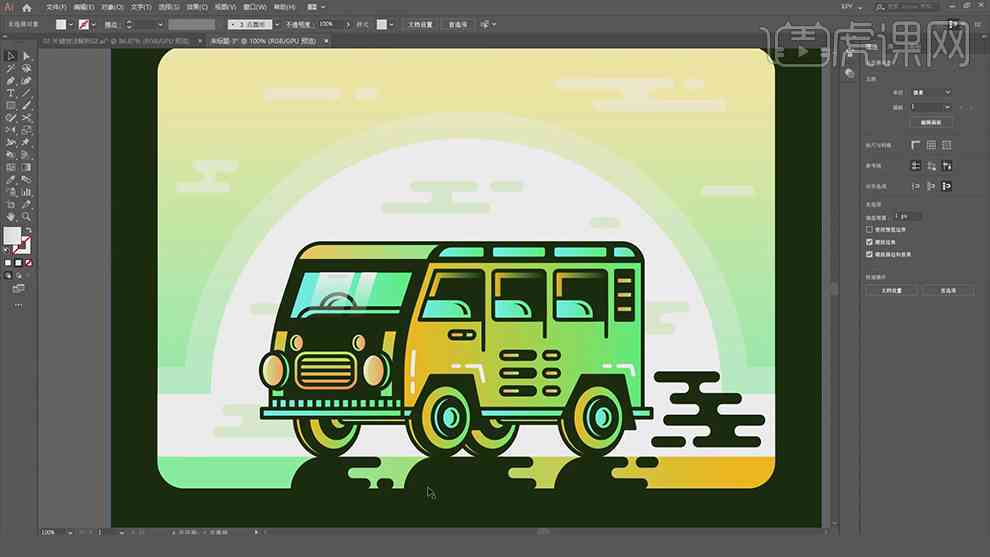Toggle transparency grid in Properties panel
Viewport: 990px width, 557px height.
pos(946,145)
